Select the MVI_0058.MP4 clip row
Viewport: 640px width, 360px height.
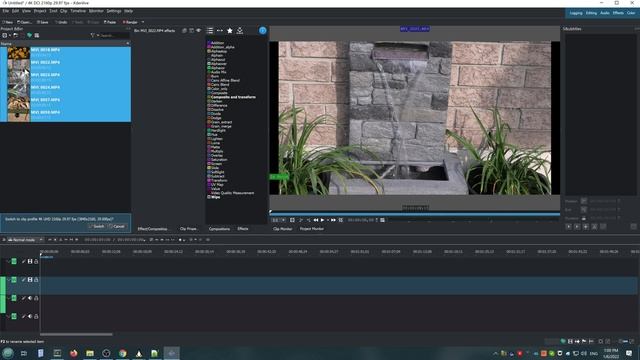tap(65, 115)
